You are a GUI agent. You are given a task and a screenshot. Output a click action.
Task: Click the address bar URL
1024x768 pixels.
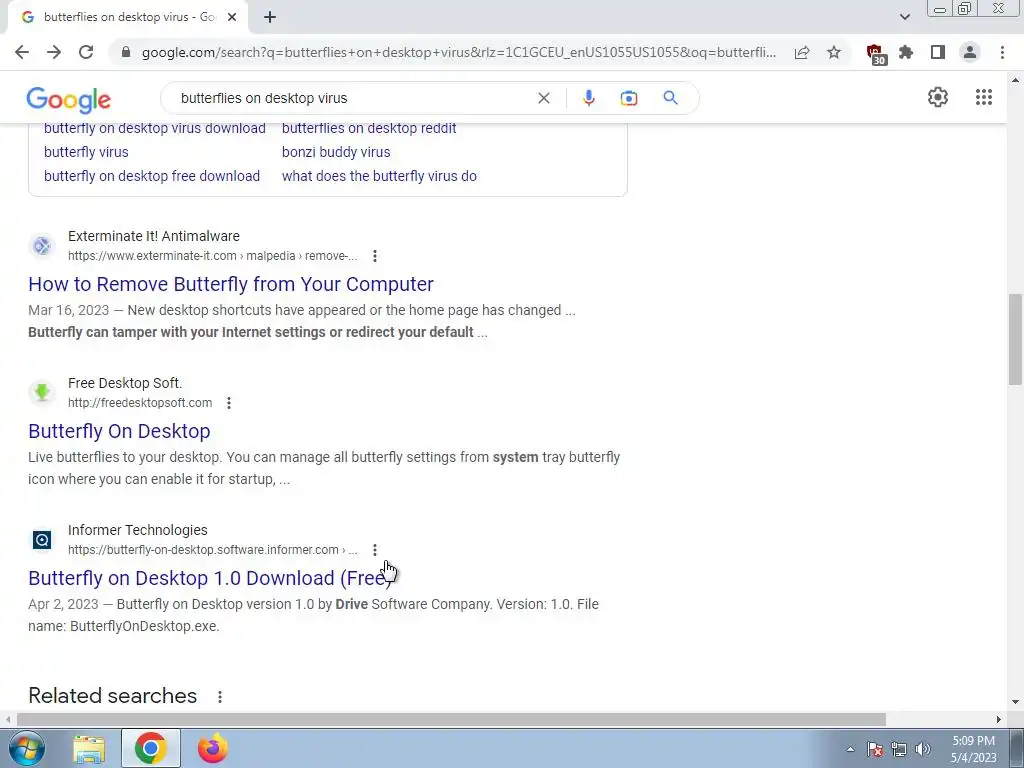[458, 52]
